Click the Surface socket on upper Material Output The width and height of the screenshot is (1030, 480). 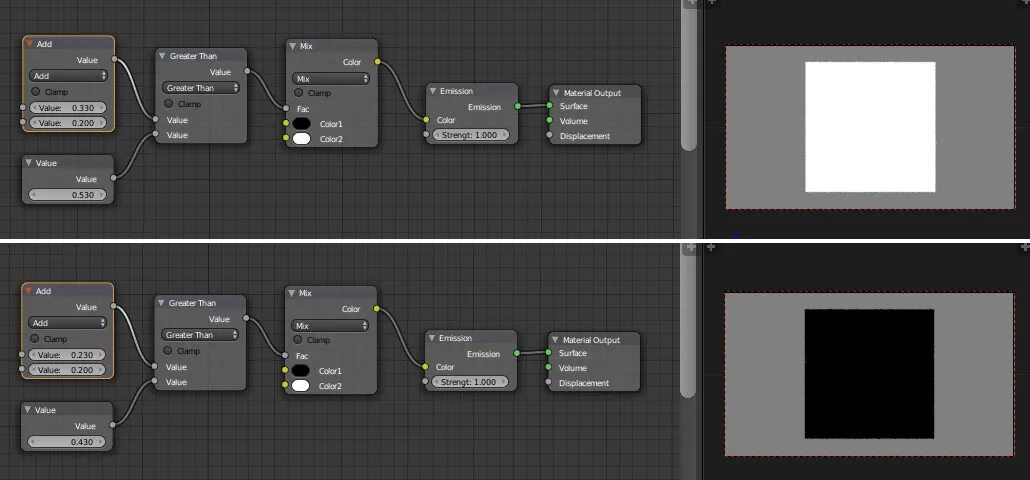click(549, 105)
